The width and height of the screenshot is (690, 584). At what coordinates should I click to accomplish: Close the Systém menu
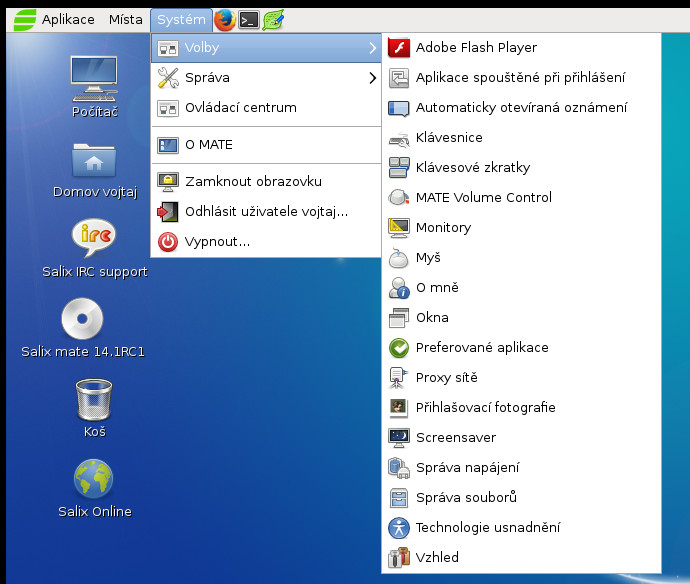(x=181, y=20)
